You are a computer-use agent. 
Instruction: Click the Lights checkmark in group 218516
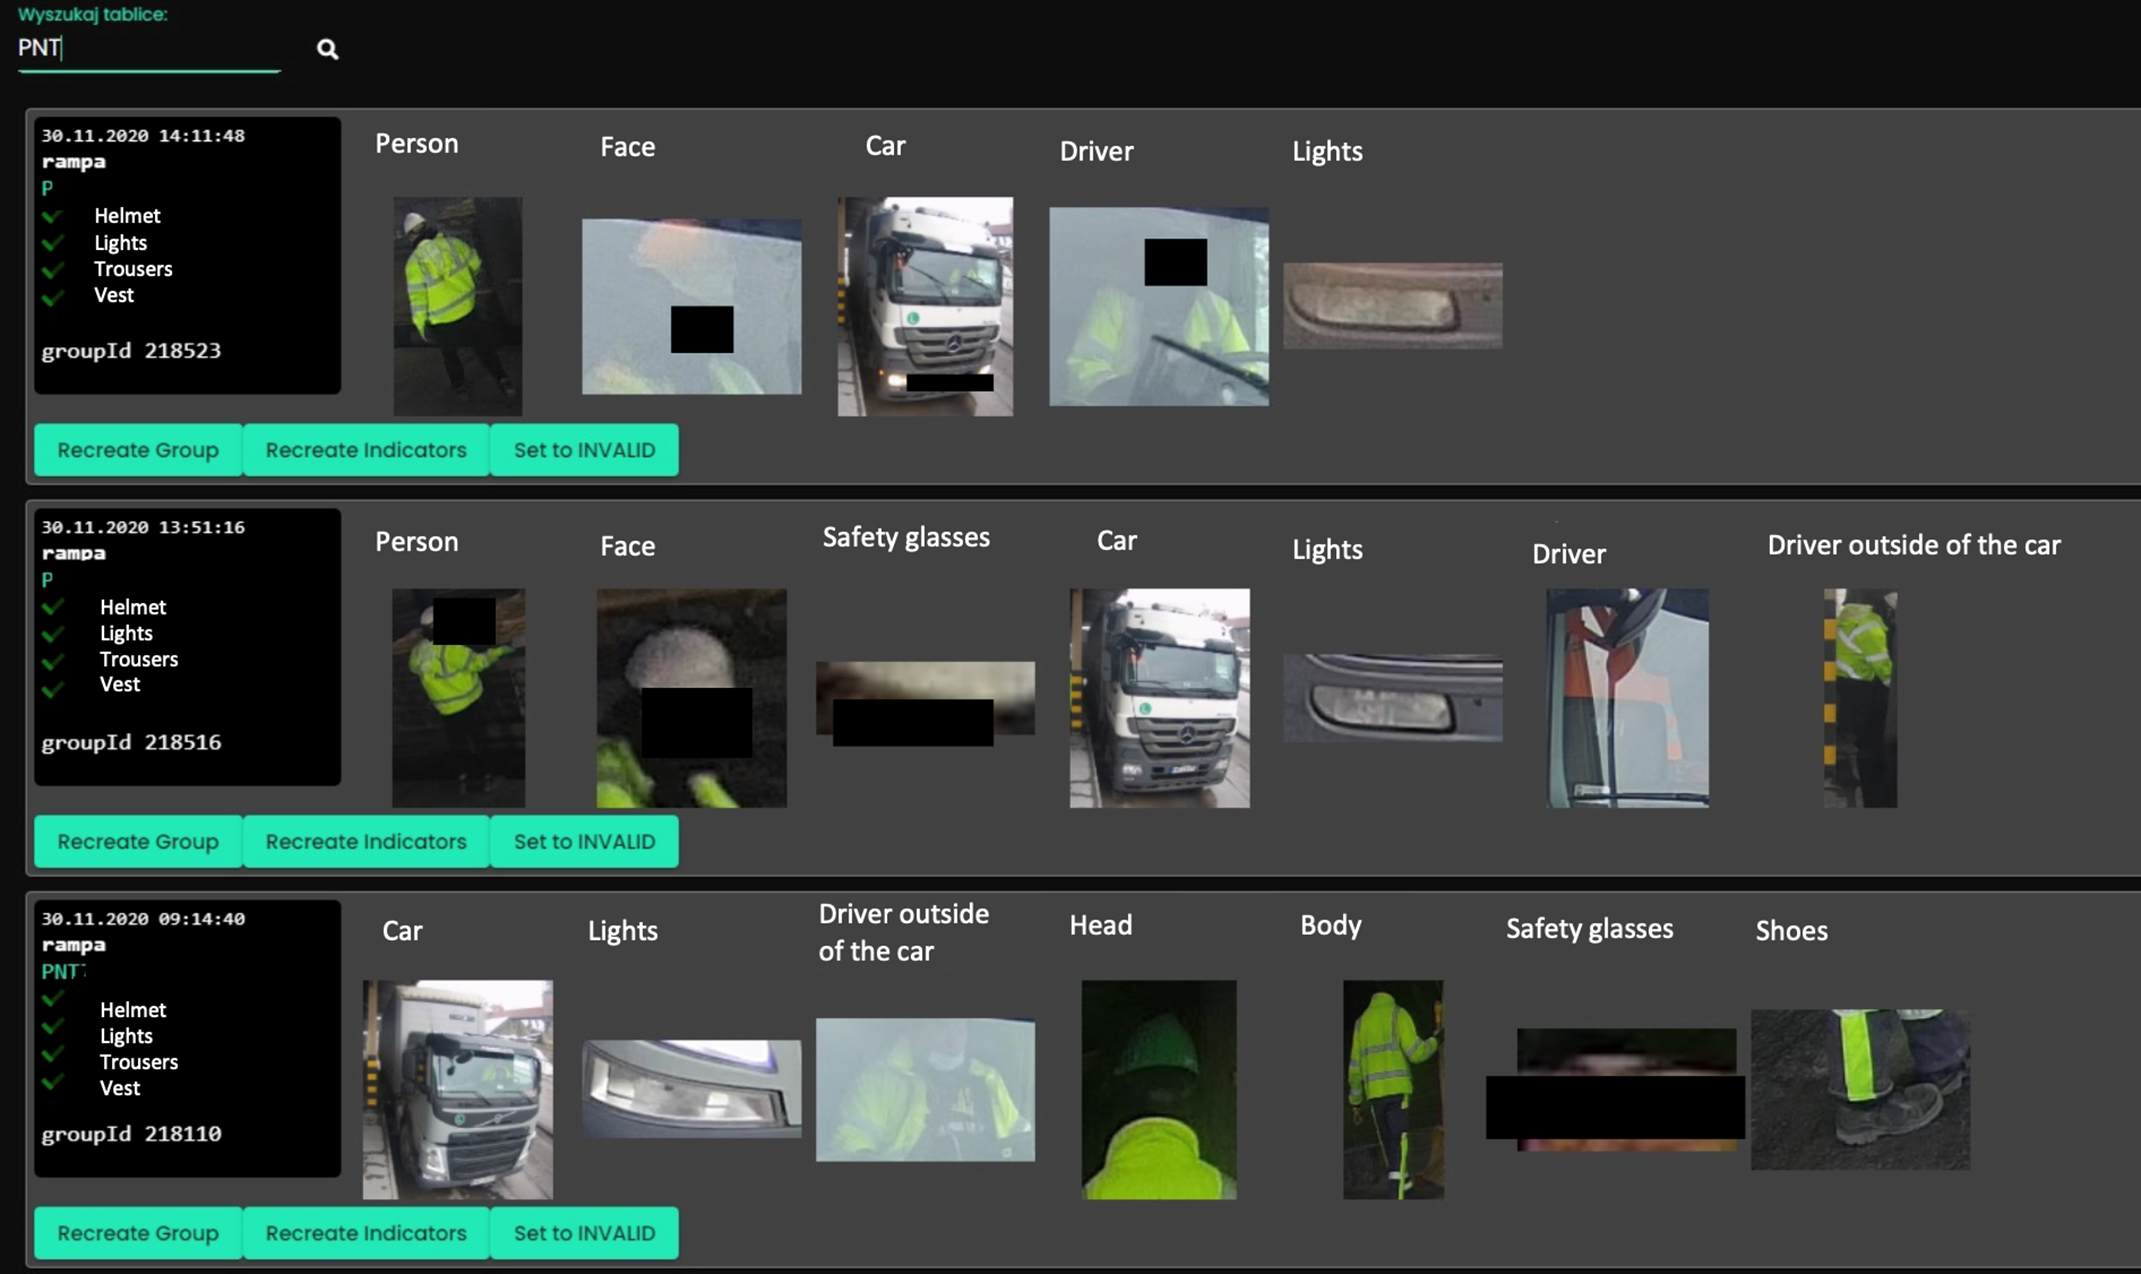54,633
